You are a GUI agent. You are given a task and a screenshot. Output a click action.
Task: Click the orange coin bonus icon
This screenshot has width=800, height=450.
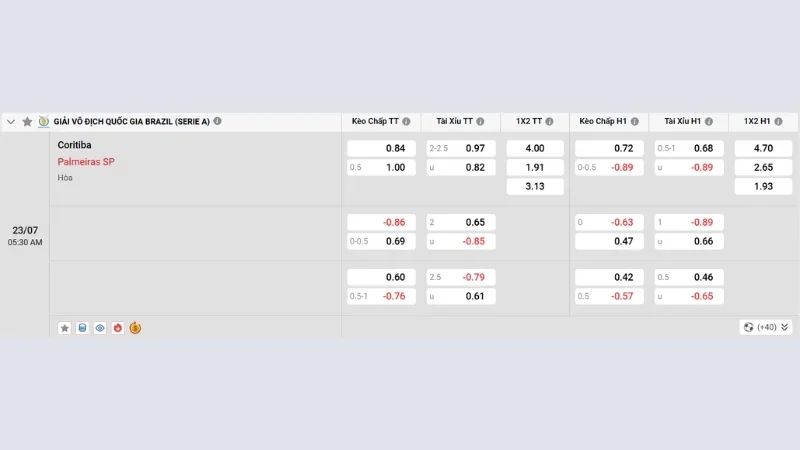tap(135, 328)
